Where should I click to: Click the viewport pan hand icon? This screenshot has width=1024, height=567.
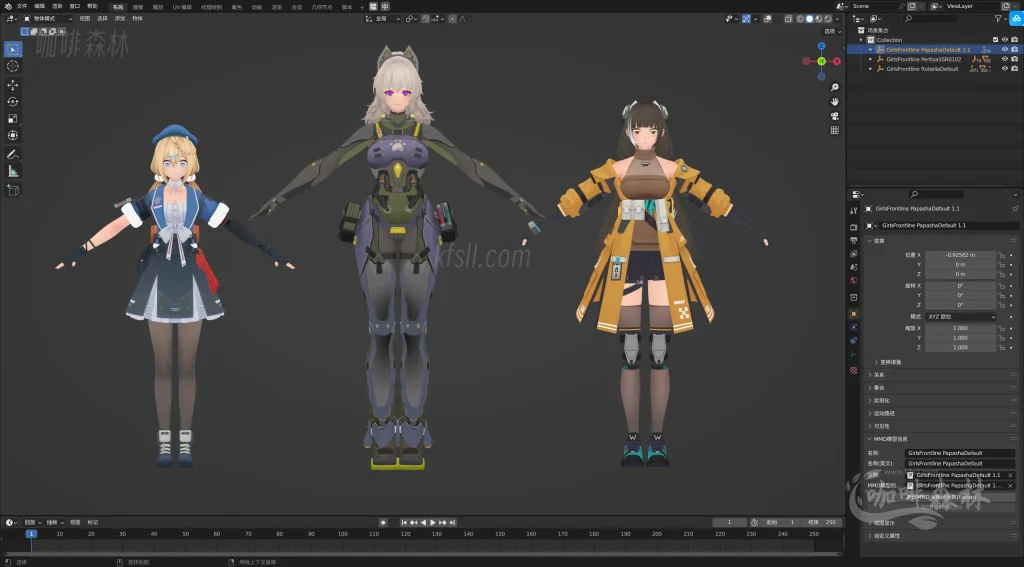tap(835, 101)
